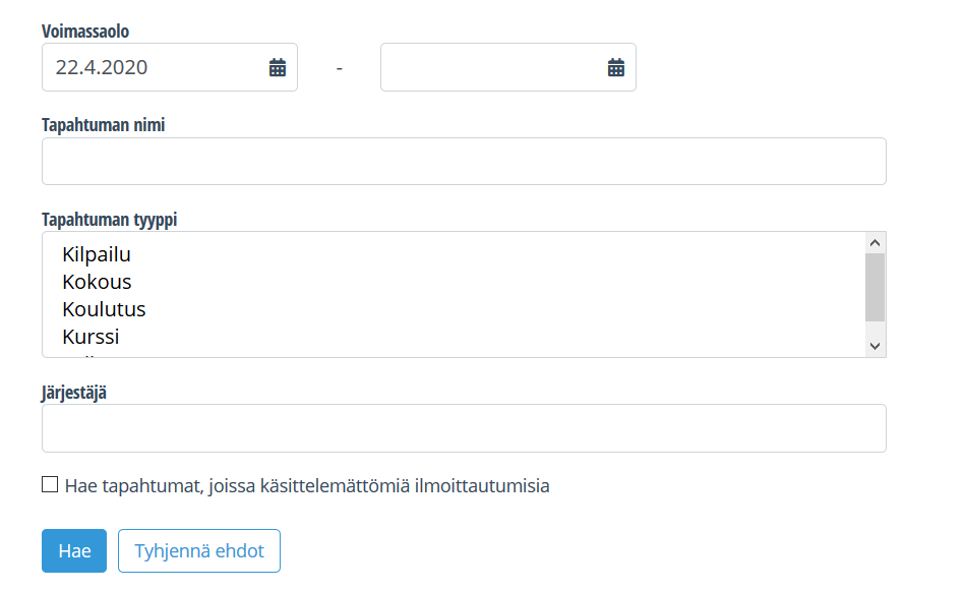Click the Voimassaolo label text
964x590 pixels.
(x=85, y=31)
